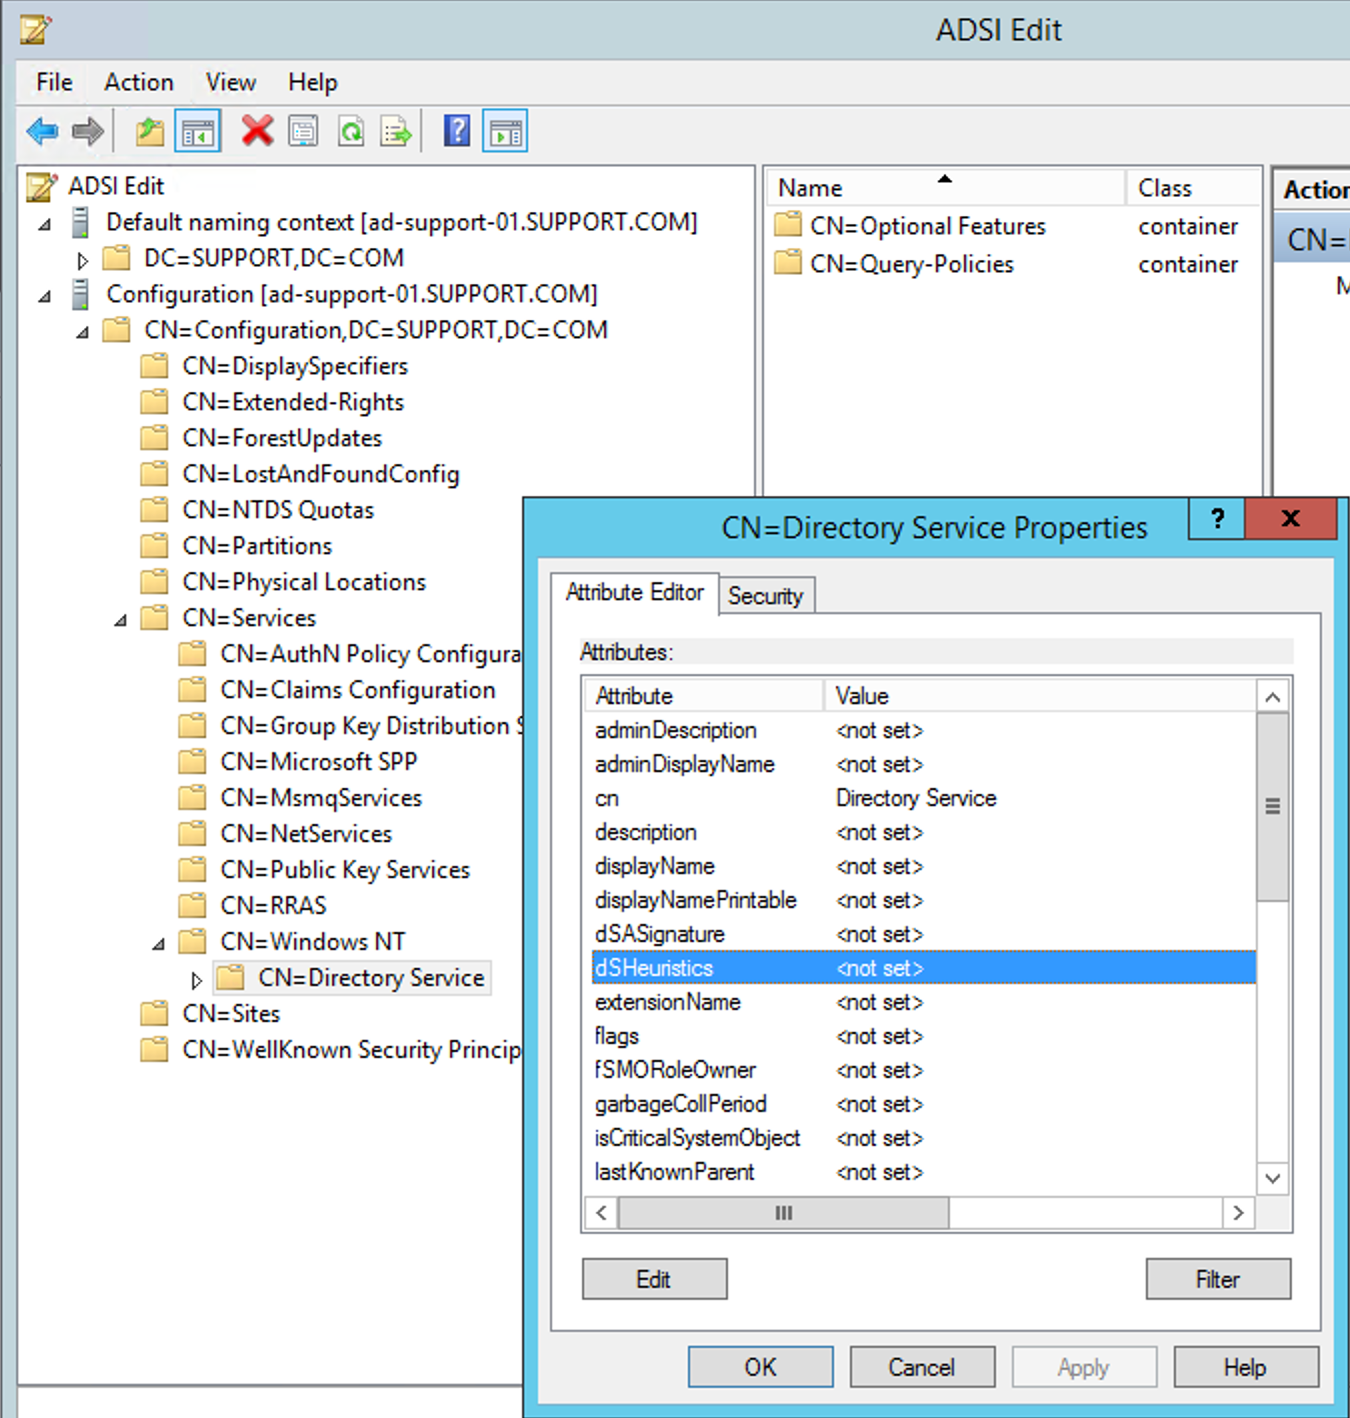The height and width of the screenshot is (1418, 1350).
Task: Expand the CN=Directory Service node
Action: pyautogui.click(x=197, y=980)
